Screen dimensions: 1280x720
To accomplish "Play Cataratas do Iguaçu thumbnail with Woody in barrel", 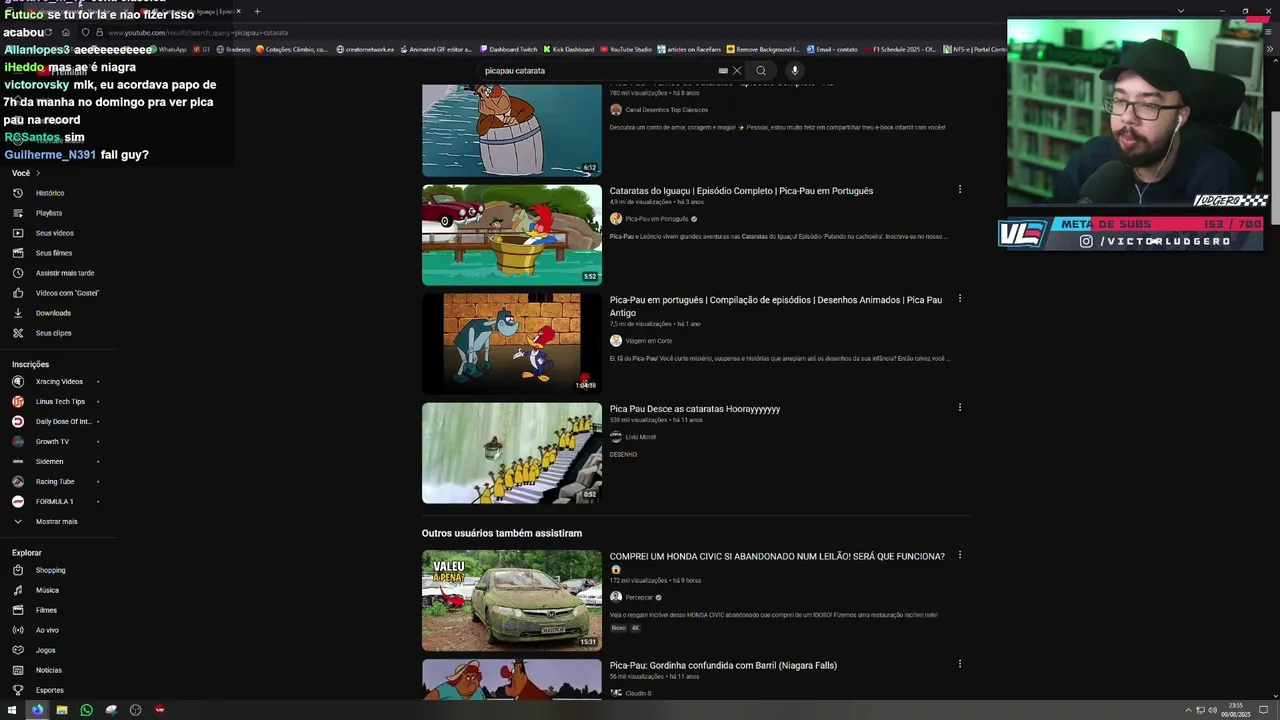I will (512, 235).
